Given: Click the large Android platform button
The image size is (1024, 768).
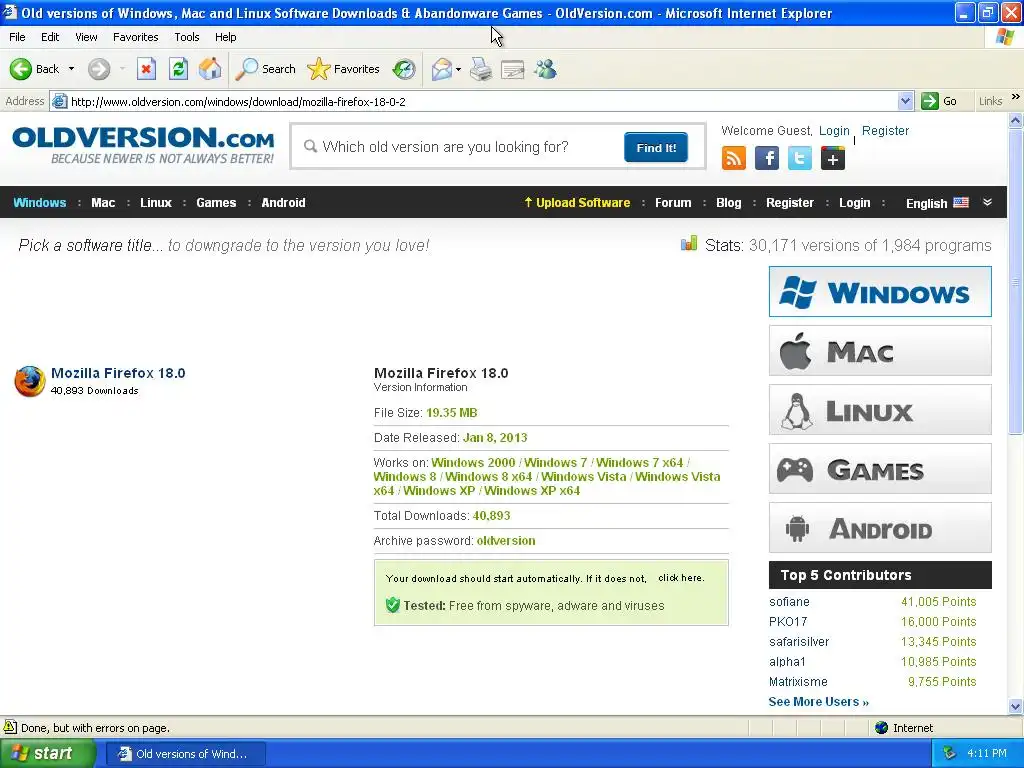Looking at the screenshot, I should [x=880, y=528].
